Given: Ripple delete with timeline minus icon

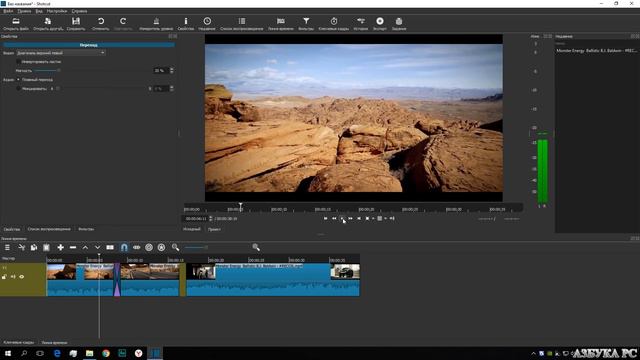Looking at the screenshot, I should pyautogui.click(x=73, y=247).
